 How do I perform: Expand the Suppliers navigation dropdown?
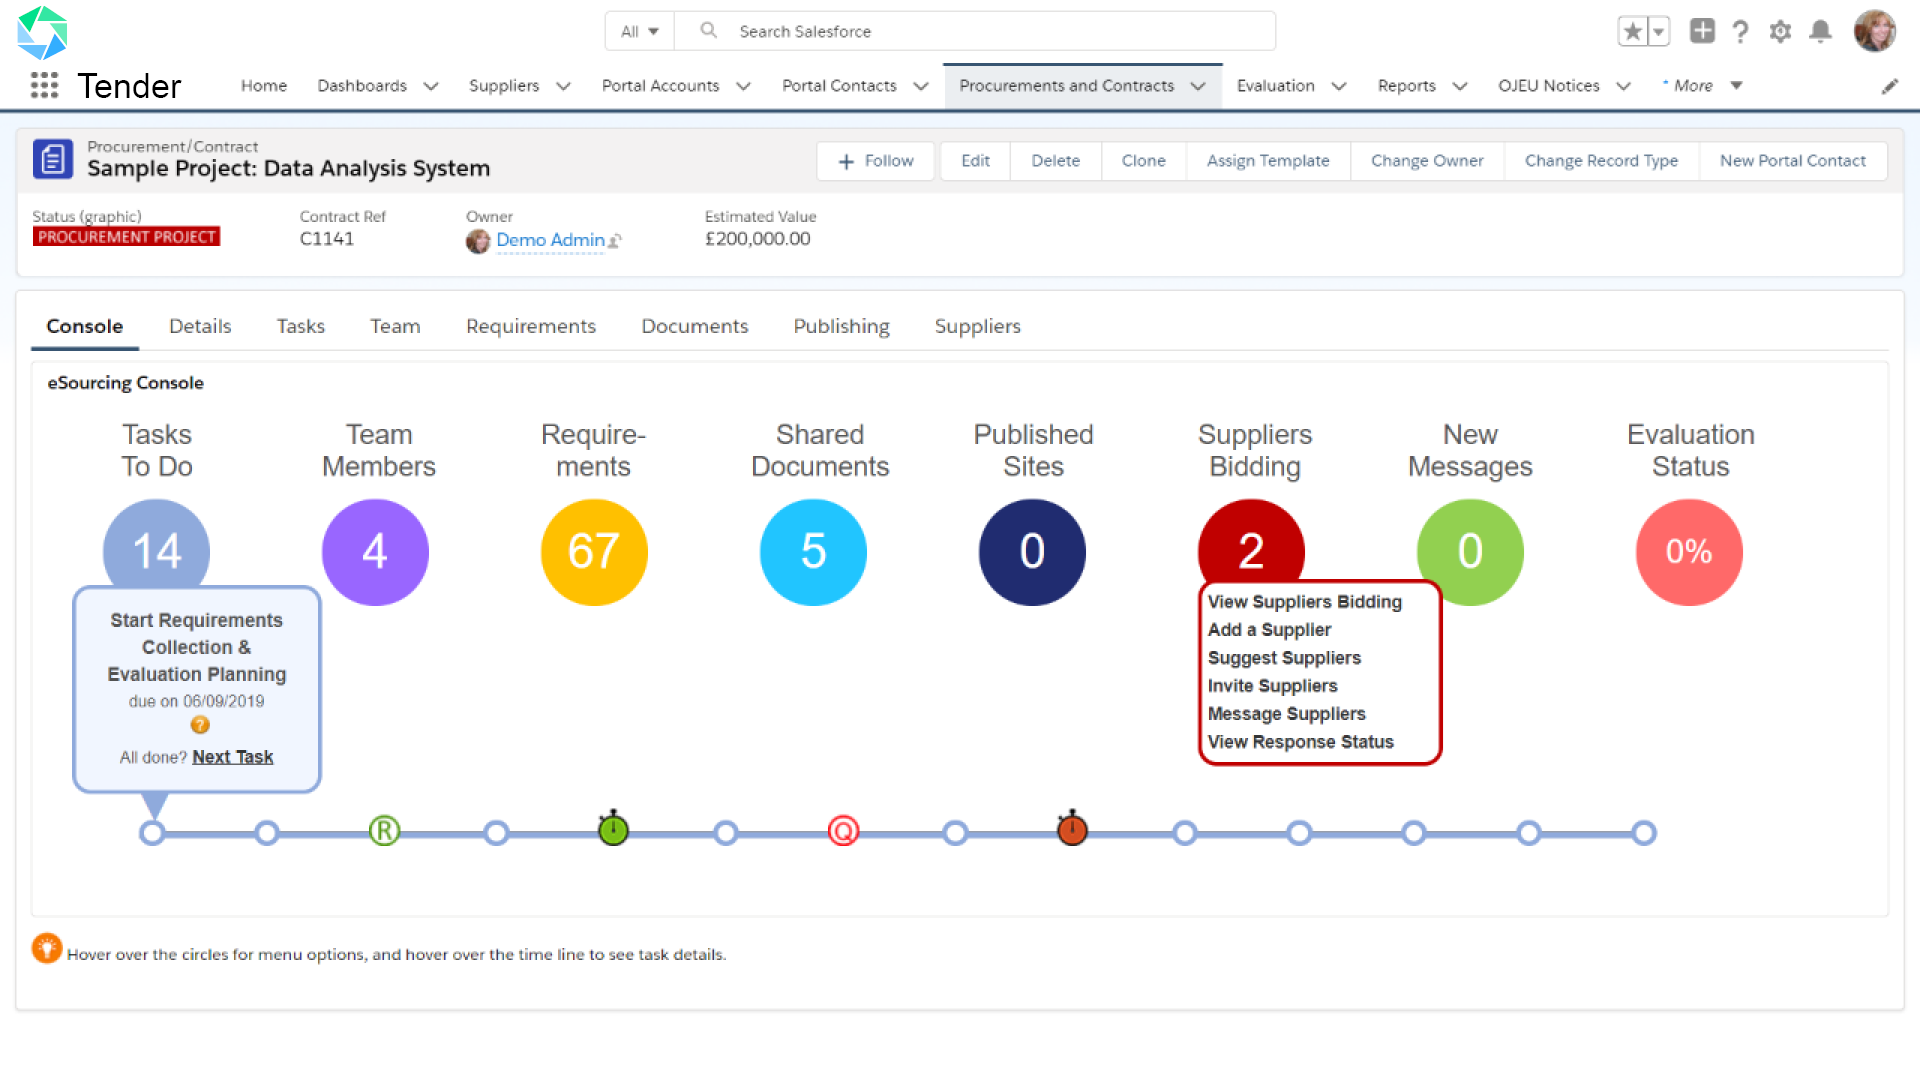click(564, 86)
